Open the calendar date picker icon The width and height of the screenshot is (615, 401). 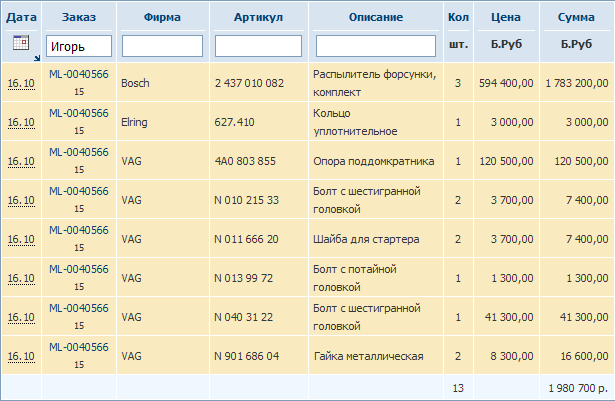[20, 42]
